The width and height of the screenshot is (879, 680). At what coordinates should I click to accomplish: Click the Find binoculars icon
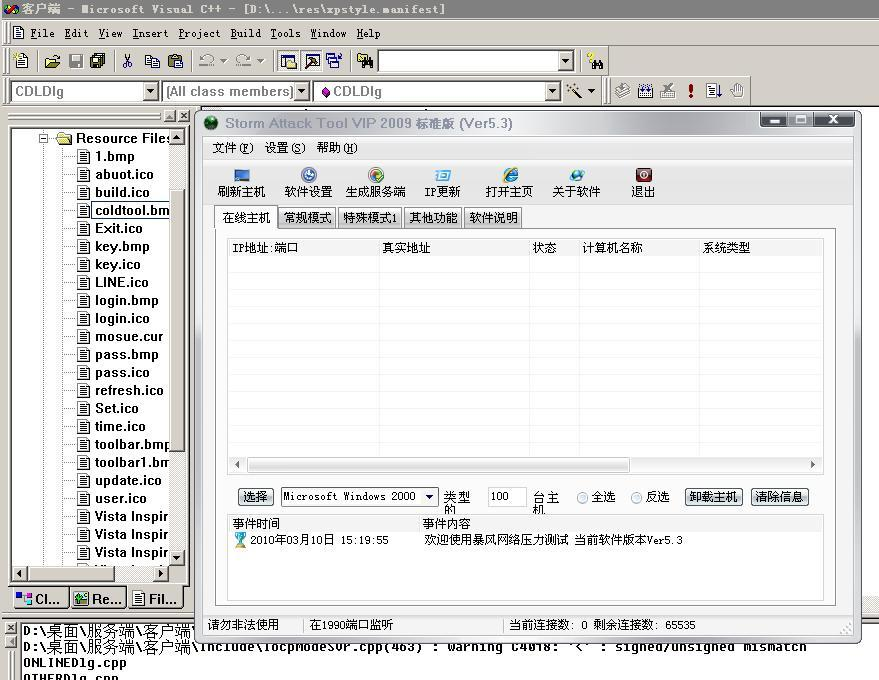pyautogui.click(x=595, y=61)
